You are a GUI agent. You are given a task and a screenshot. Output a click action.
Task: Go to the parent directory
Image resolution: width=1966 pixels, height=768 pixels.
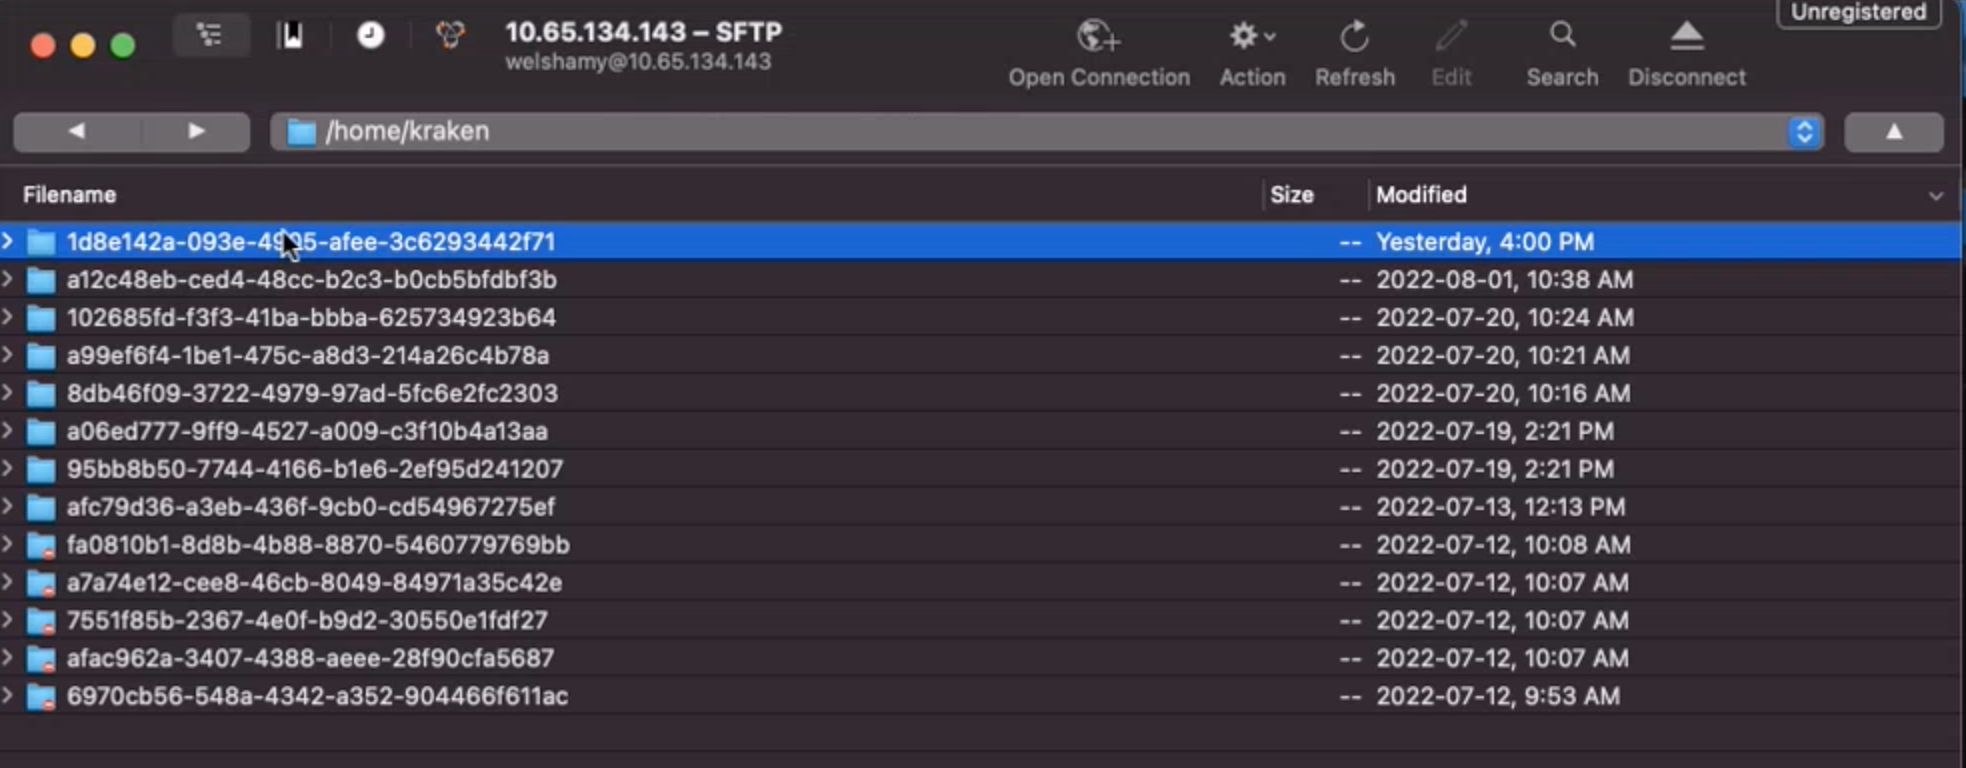pos(1893,132)
